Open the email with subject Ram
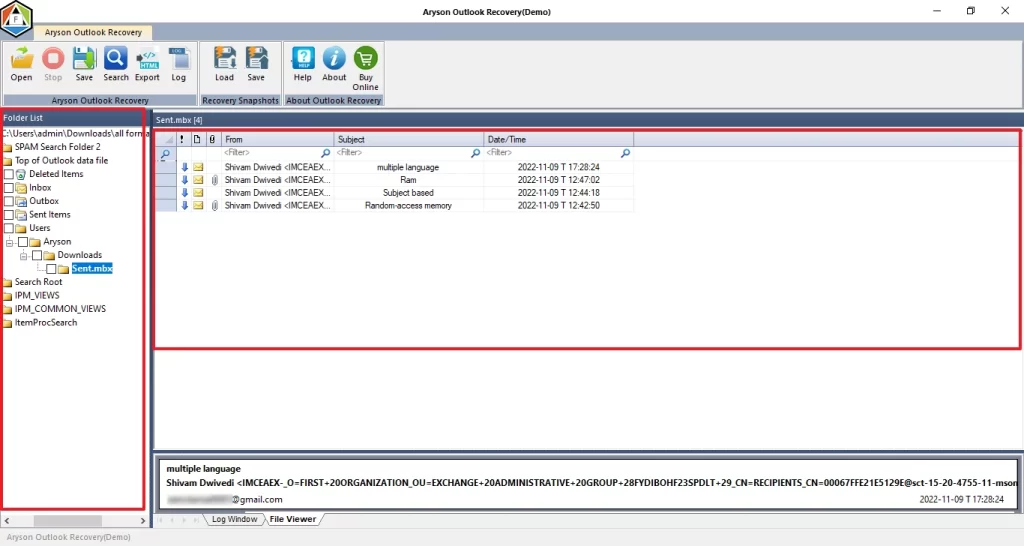Screen dimensions: 1024x546 point(408,180)
